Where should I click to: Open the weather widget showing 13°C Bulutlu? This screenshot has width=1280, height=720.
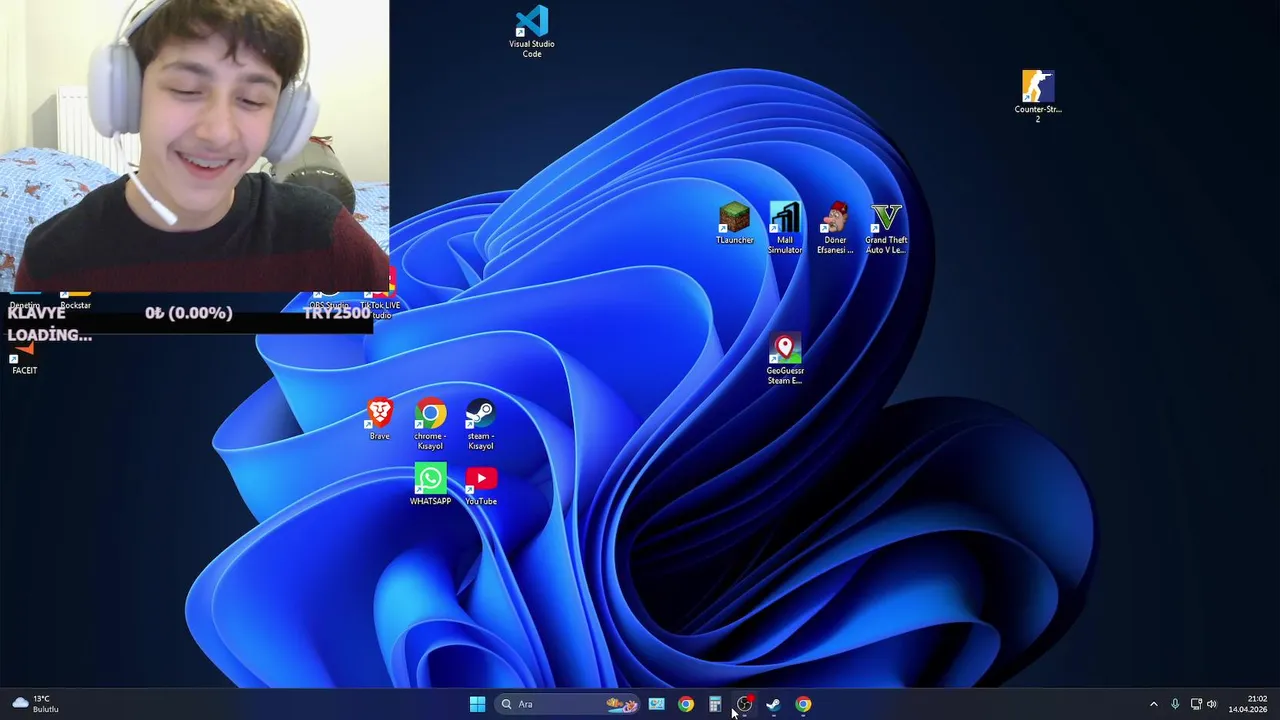[x=36, y=704]
